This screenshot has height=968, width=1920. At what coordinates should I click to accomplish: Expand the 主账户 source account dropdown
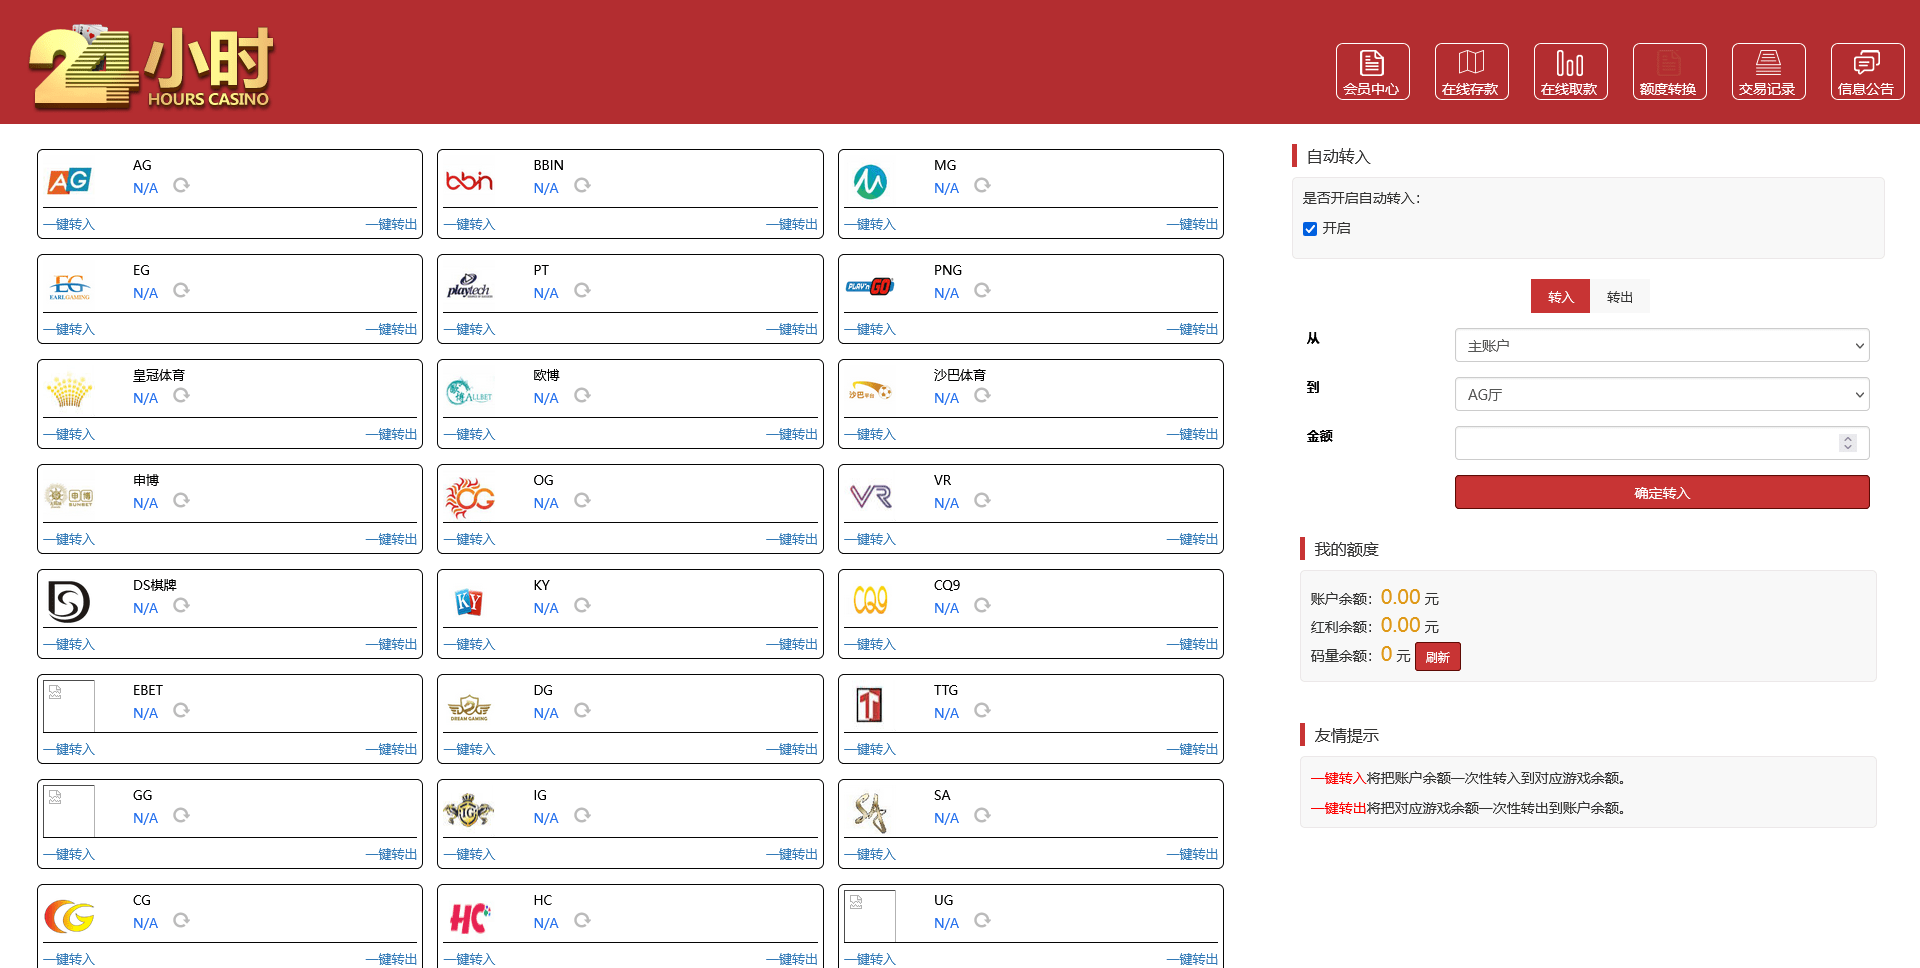[1661, 346]
